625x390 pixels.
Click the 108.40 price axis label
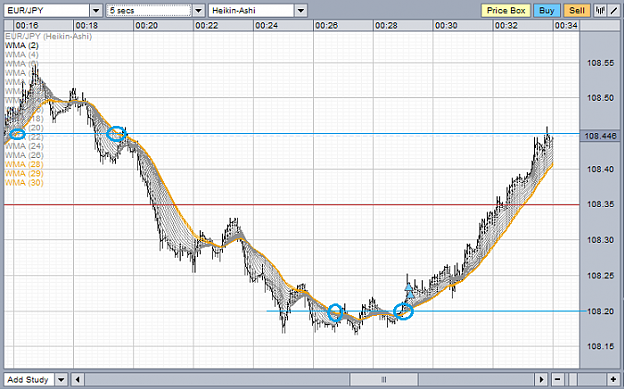click(600, 169)
